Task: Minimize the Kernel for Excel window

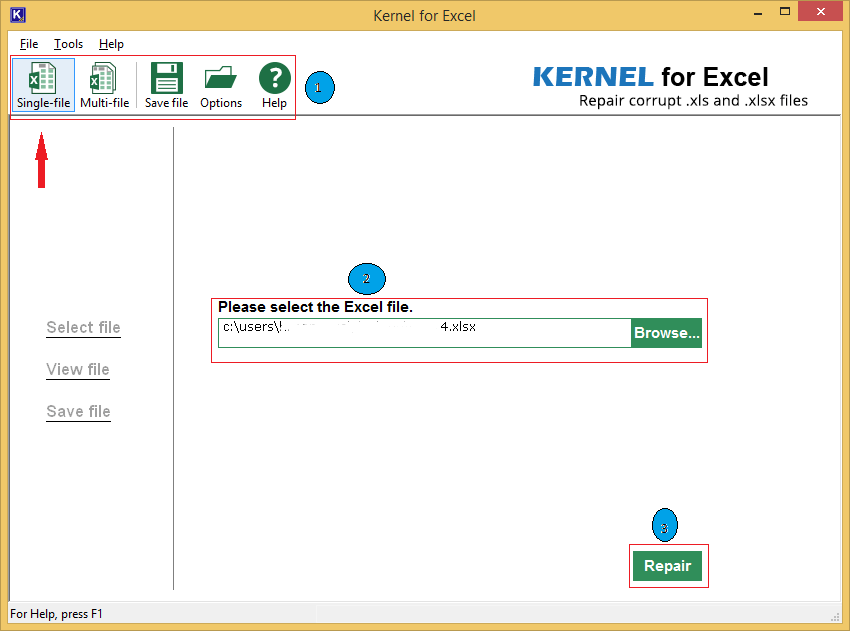Action: 758,12
